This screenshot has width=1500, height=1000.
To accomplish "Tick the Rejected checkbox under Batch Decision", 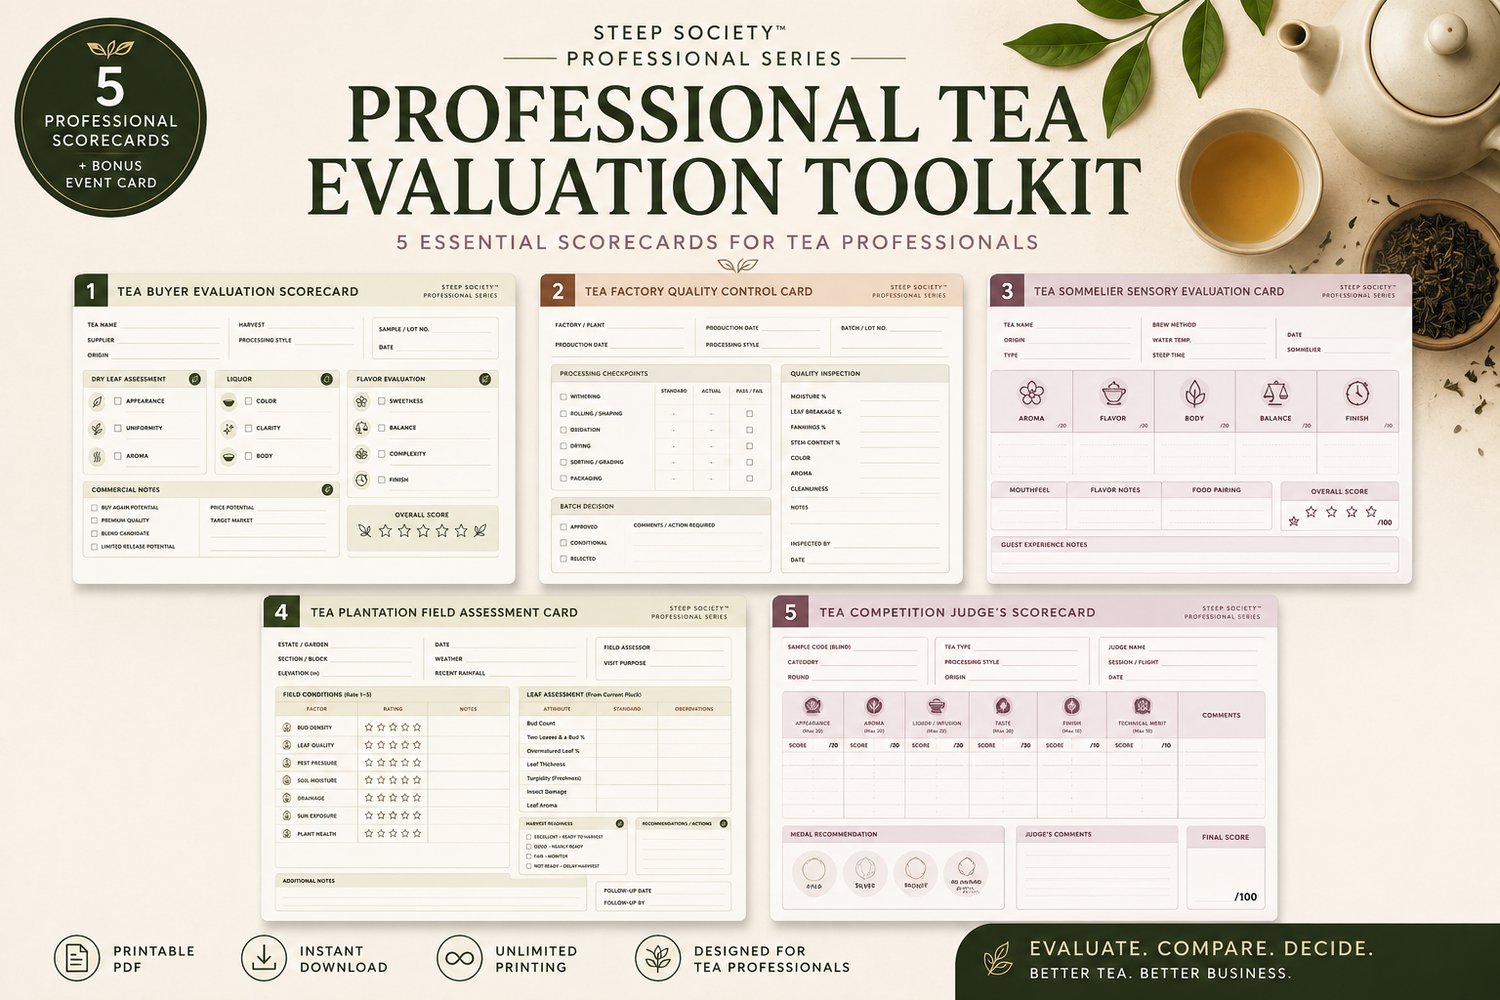I will point(563,559).
